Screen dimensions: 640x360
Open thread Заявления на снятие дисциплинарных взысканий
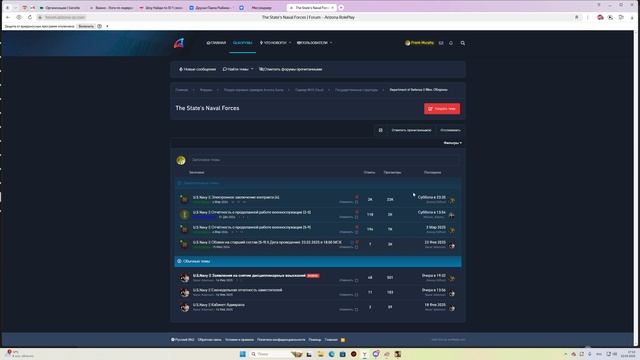point(249,276)
